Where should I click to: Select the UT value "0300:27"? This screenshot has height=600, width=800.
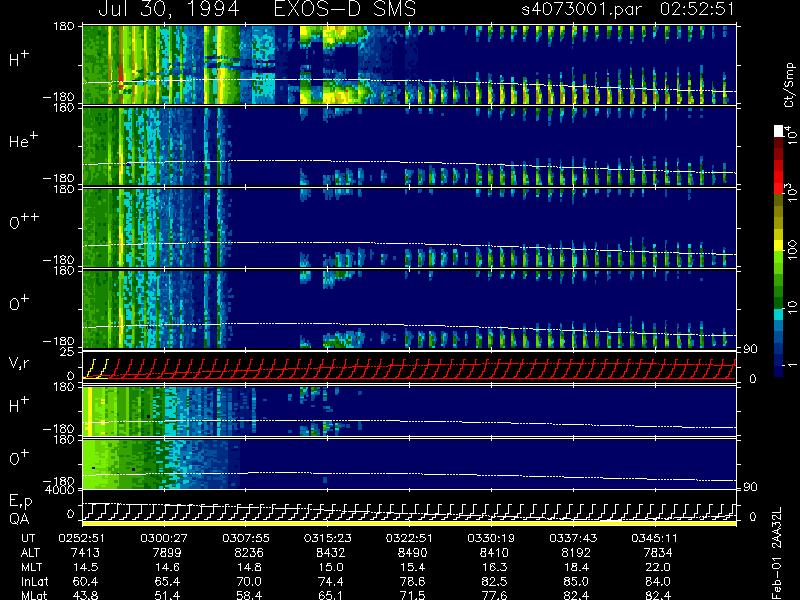[x=164, y=538]
